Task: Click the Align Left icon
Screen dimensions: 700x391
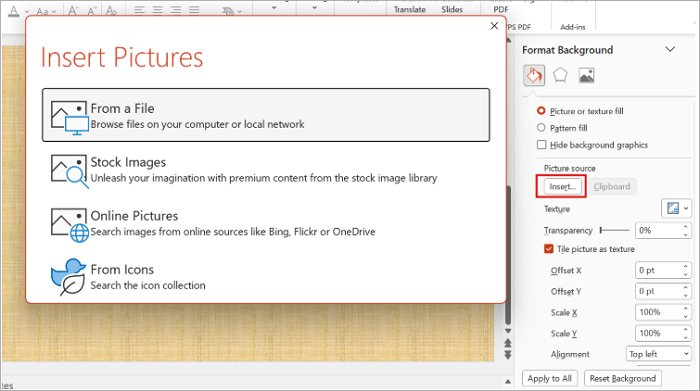Action: pyautogui.click(x=139, y=10)
